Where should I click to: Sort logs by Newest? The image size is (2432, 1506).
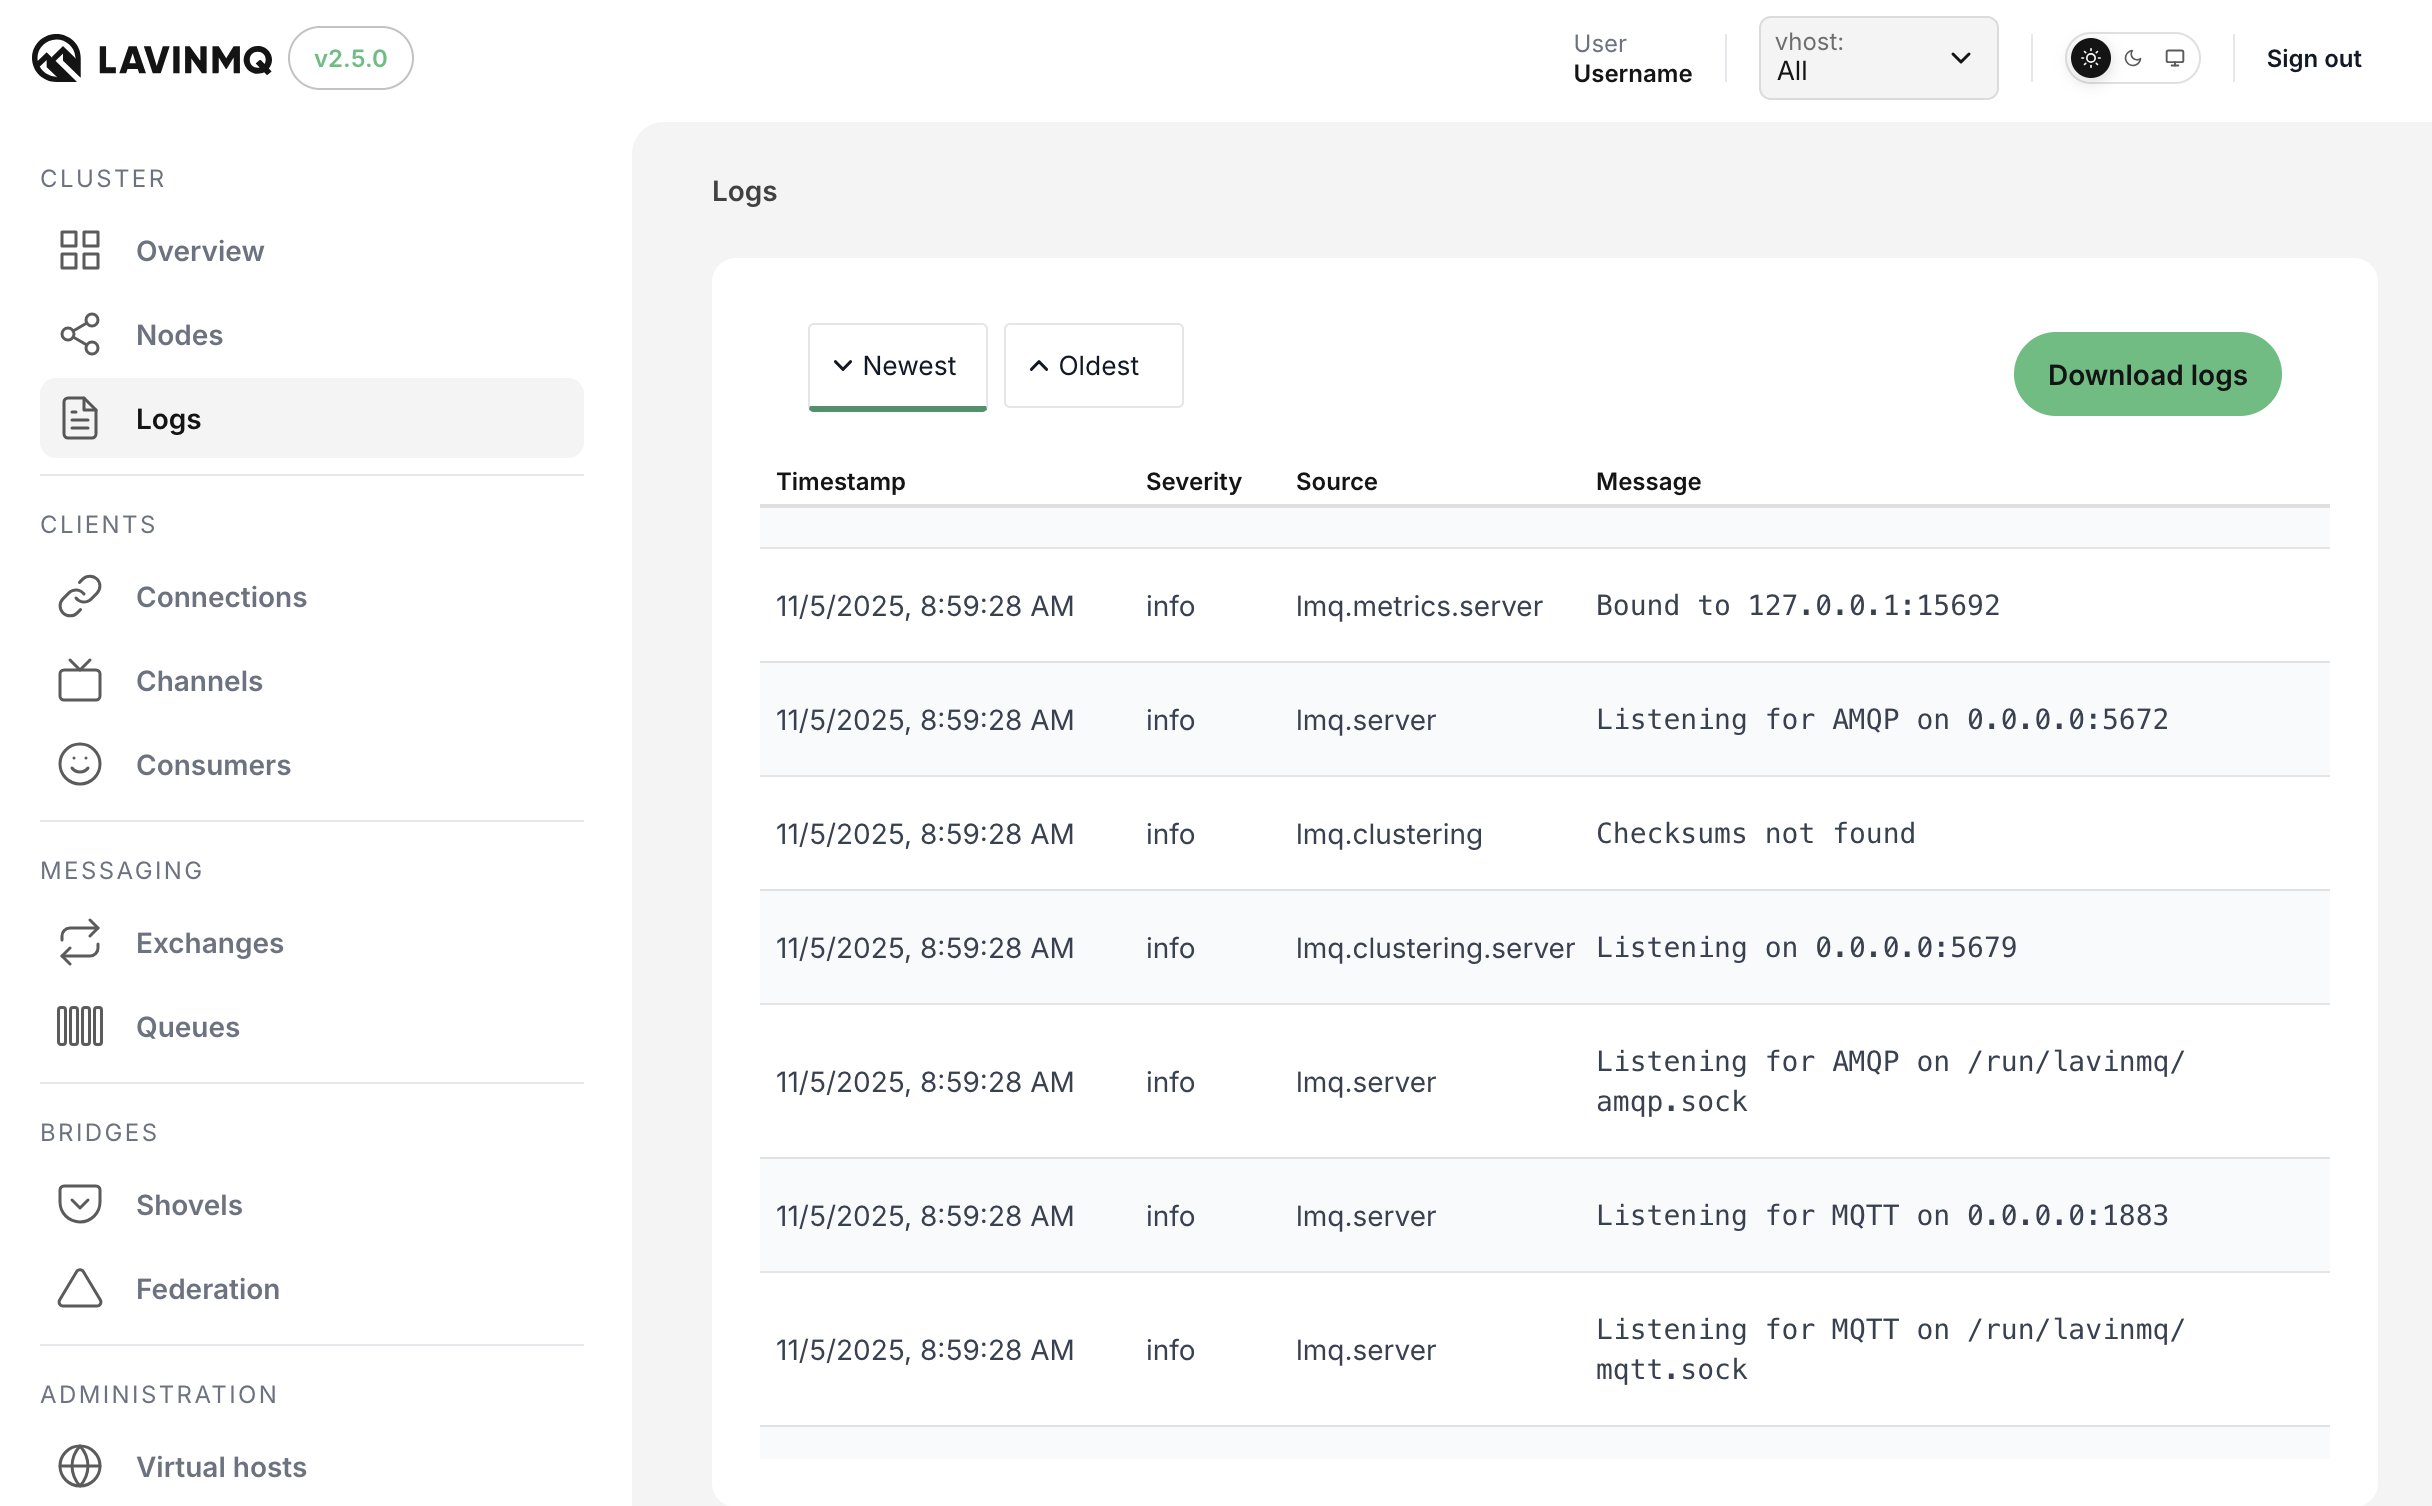897,366
